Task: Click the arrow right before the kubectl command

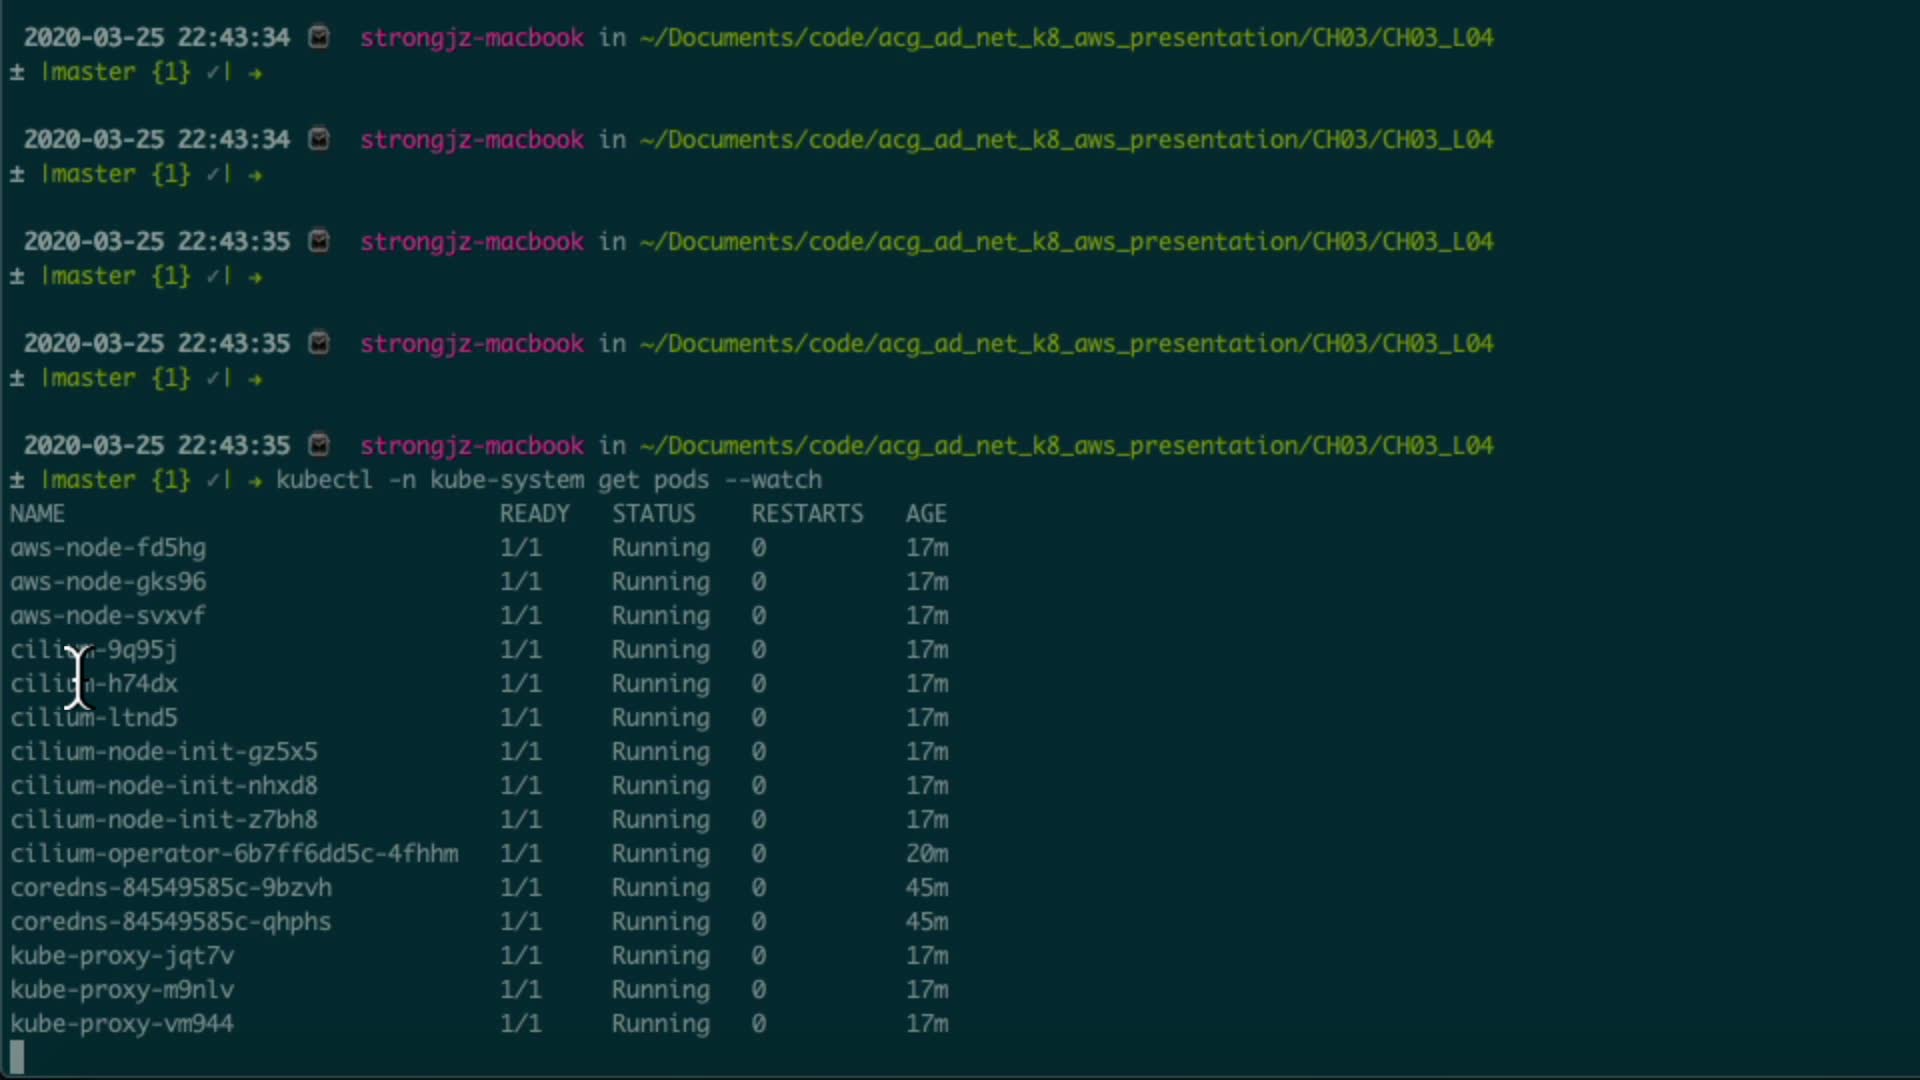Action: pos(255,481)
